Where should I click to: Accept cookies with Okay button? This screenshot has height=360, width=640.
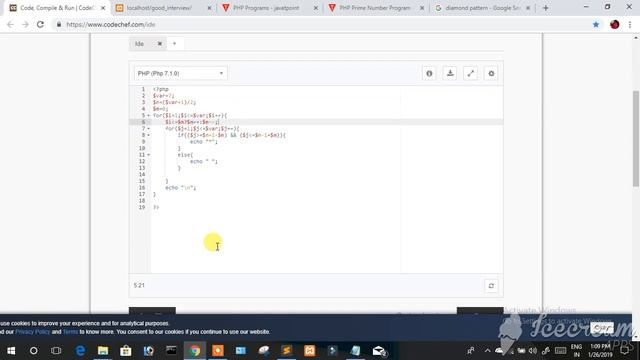click(x=602, y=328)
